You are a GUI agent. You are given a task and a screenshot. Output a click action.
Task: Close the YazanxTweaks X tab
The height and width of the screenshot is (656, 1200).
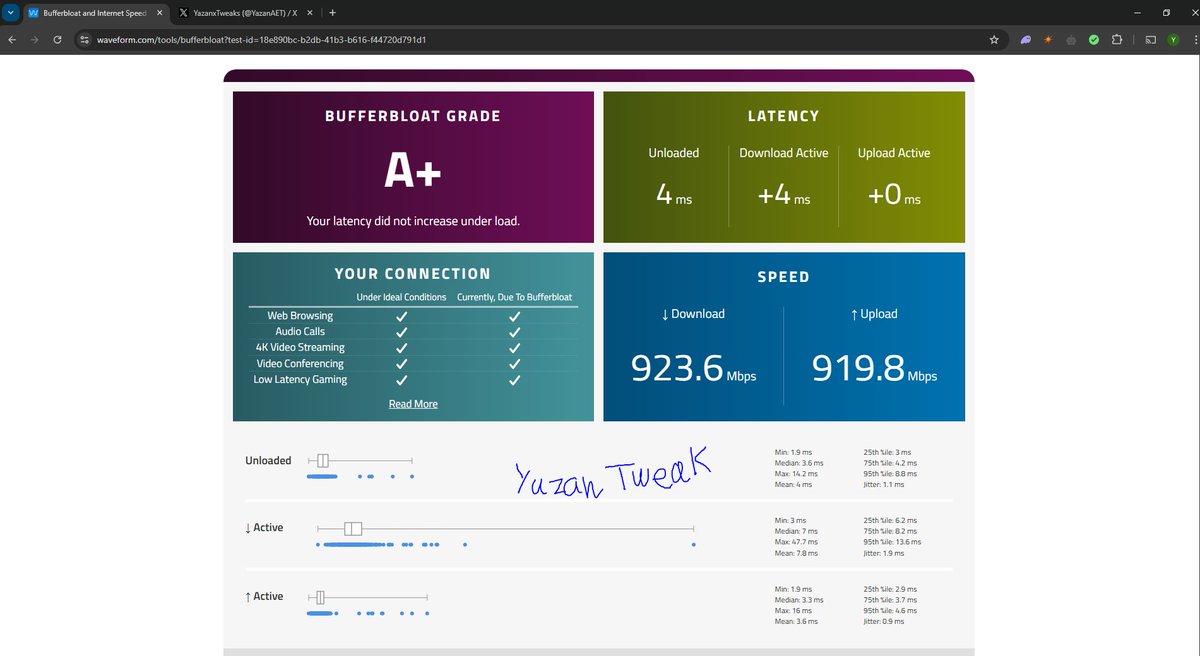point(308,13)
